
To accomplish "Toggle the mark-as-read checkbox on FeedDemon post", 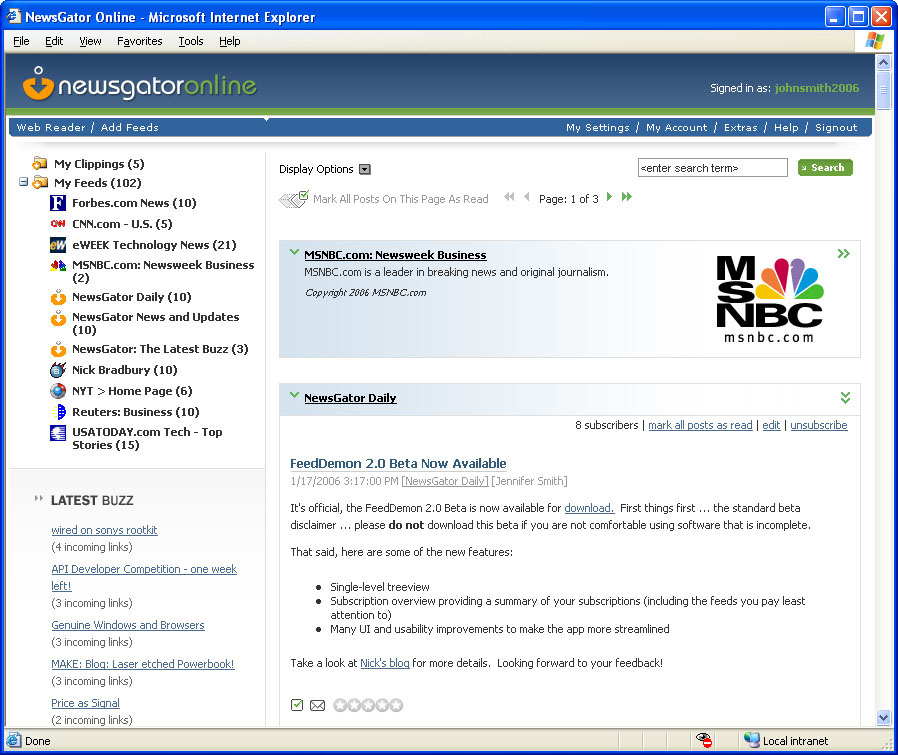I will click(x=297, y=705).
